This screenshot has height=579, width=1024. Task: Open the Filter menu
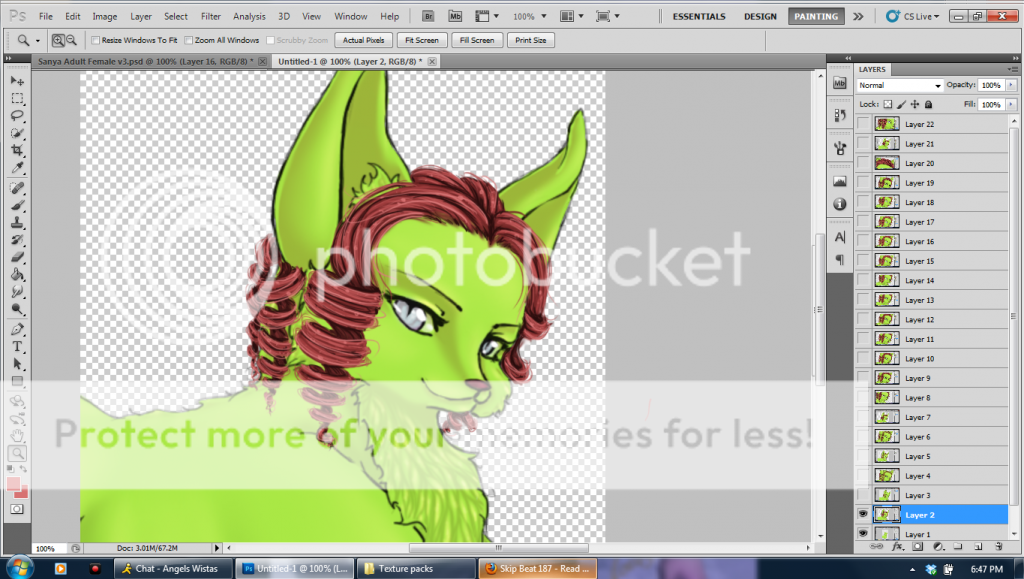(x=210, y=17)
